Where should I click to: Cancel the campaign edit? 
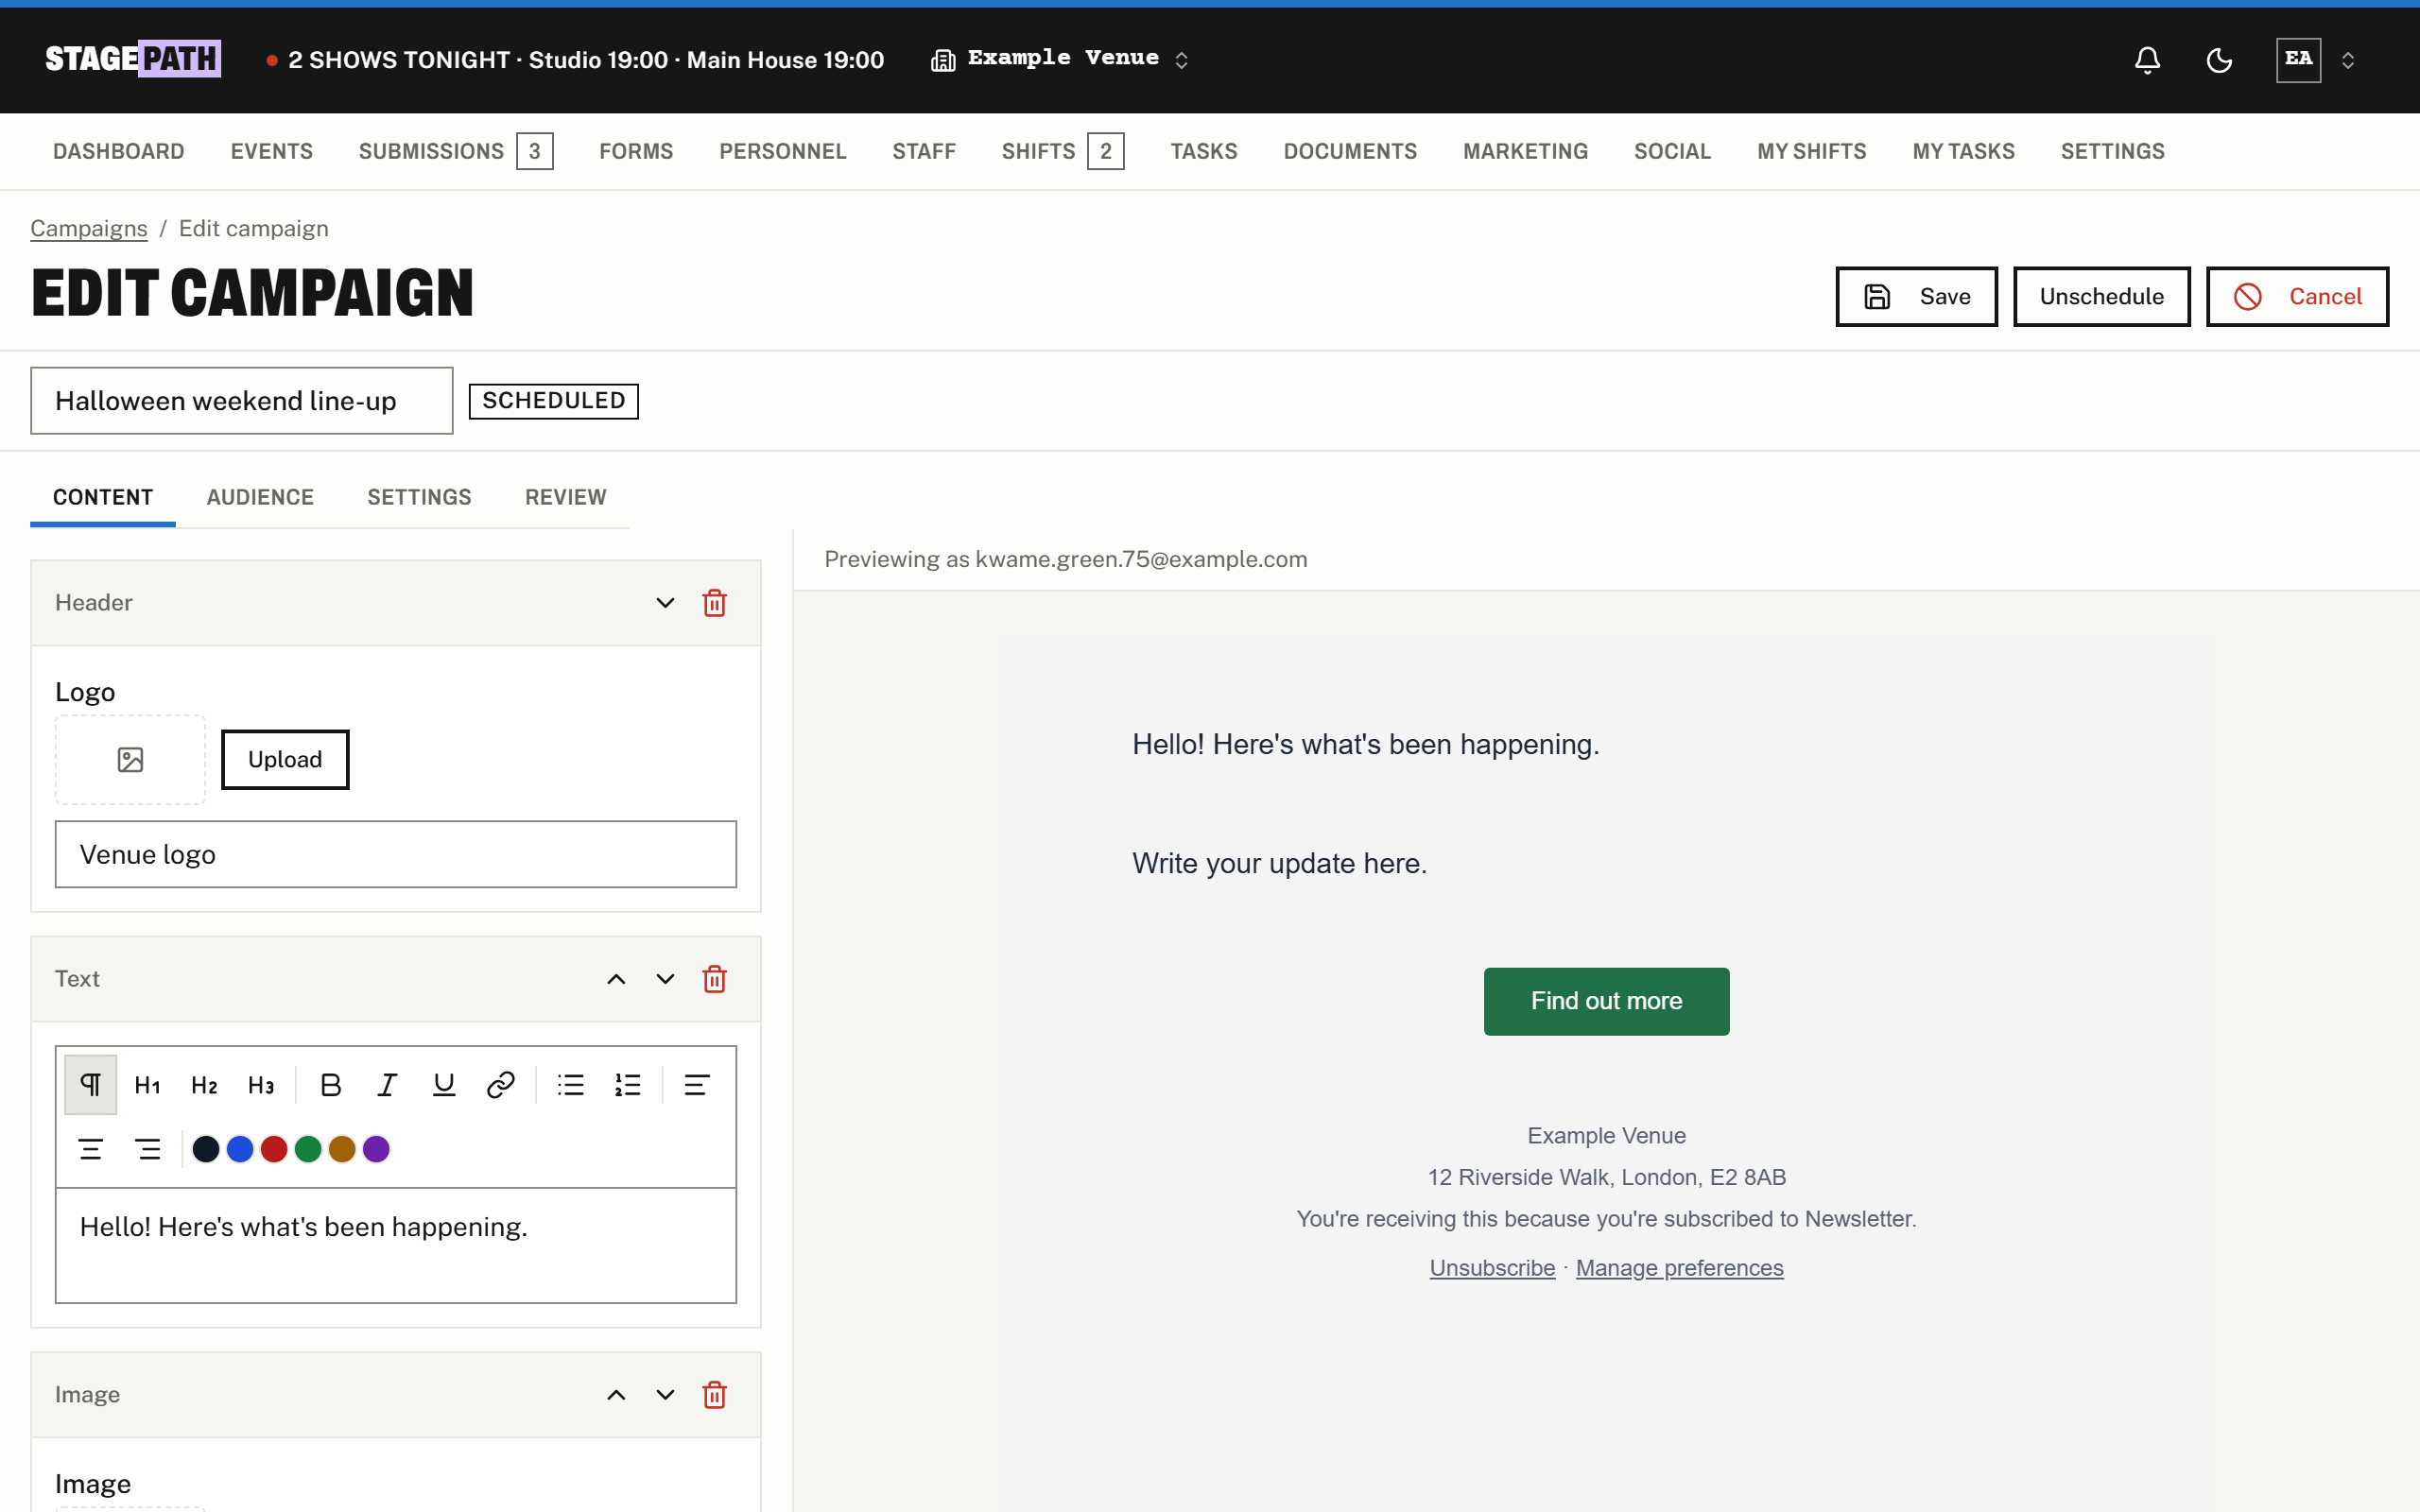click(x=2297, y=297)
